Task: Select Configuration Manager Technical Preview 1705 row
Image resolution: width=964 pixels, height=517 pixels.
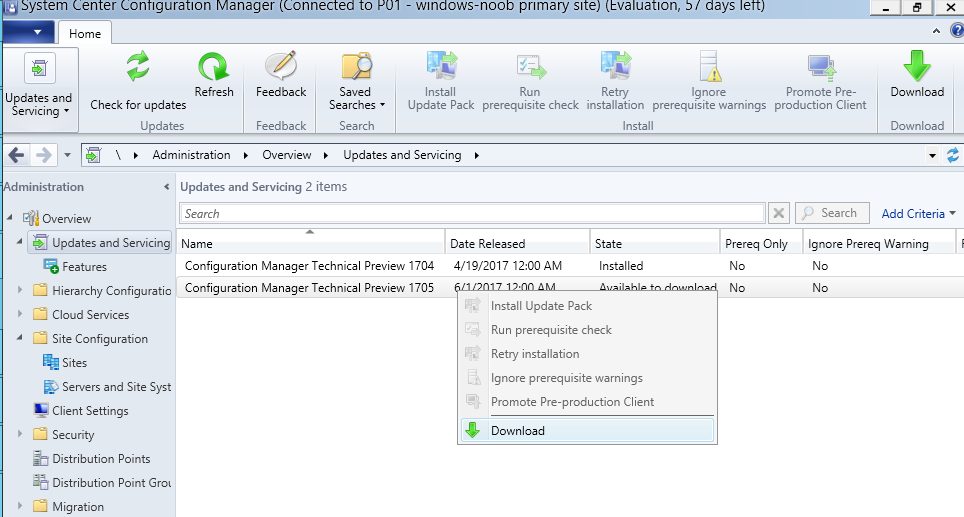Action: point(570,288)
